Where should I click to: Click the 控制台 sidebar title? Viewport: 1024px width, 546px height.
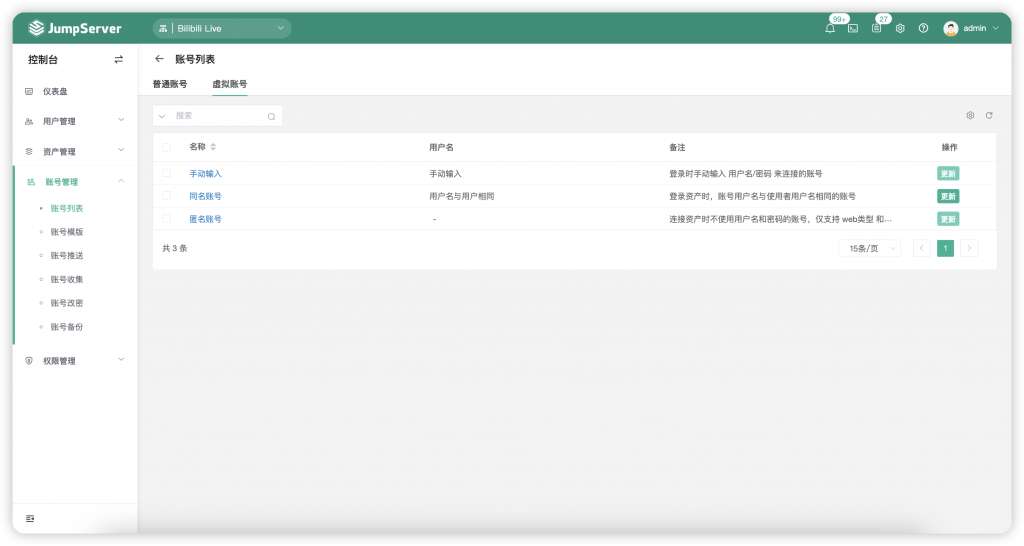coord(43,59)
